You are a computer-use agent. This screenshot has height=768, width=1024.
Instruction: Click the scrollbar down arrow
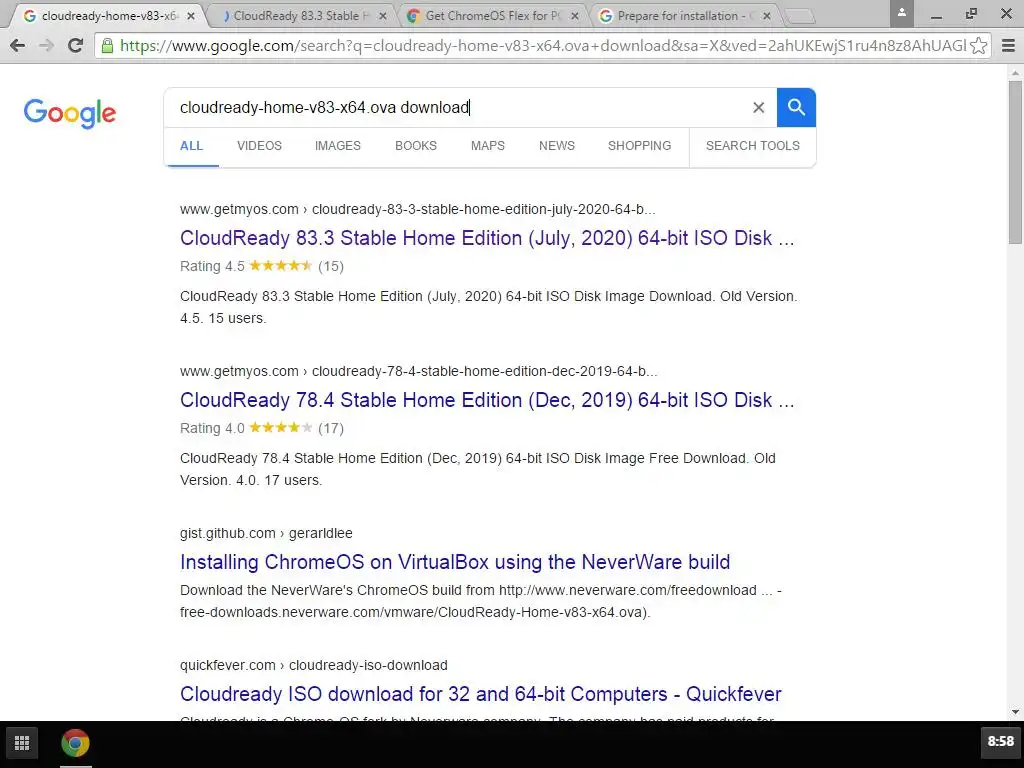coord(1016,712)
